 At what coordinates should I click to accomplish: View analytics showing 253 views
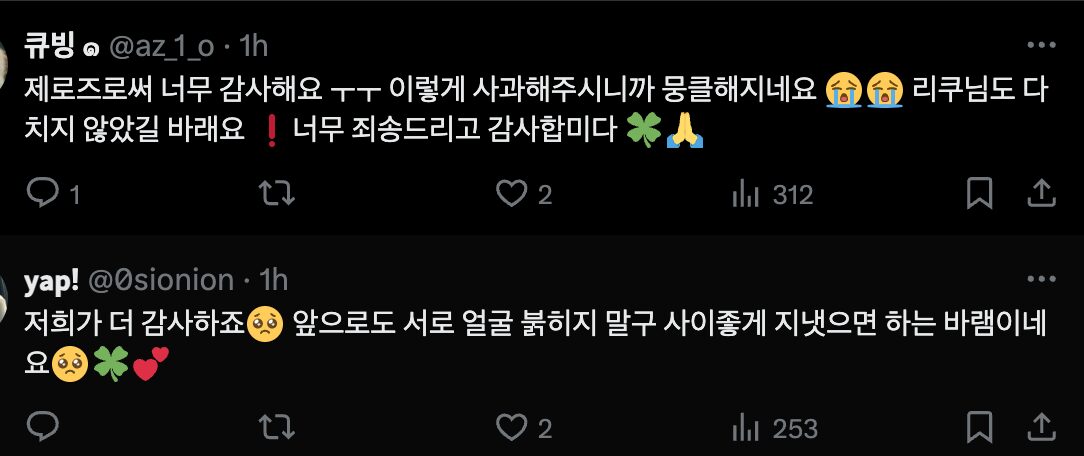tap(774, 428)
